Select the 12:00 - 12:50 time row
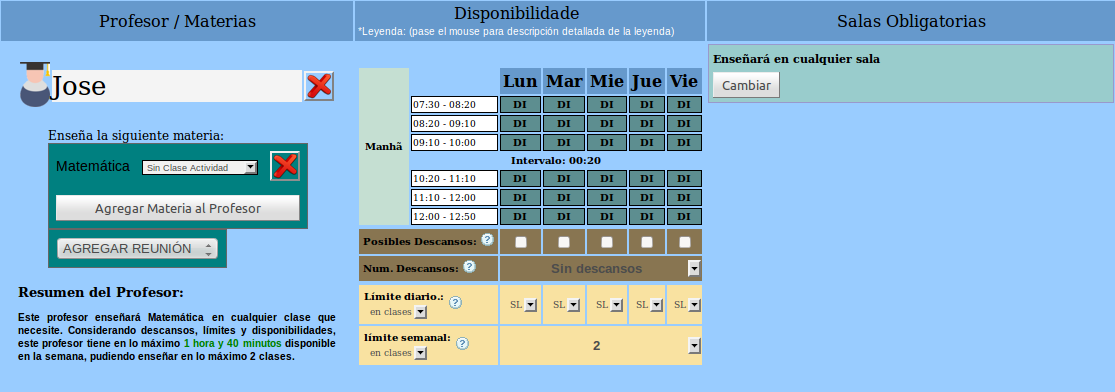The height and width of the screenshot is (392, 1115). 454,216
